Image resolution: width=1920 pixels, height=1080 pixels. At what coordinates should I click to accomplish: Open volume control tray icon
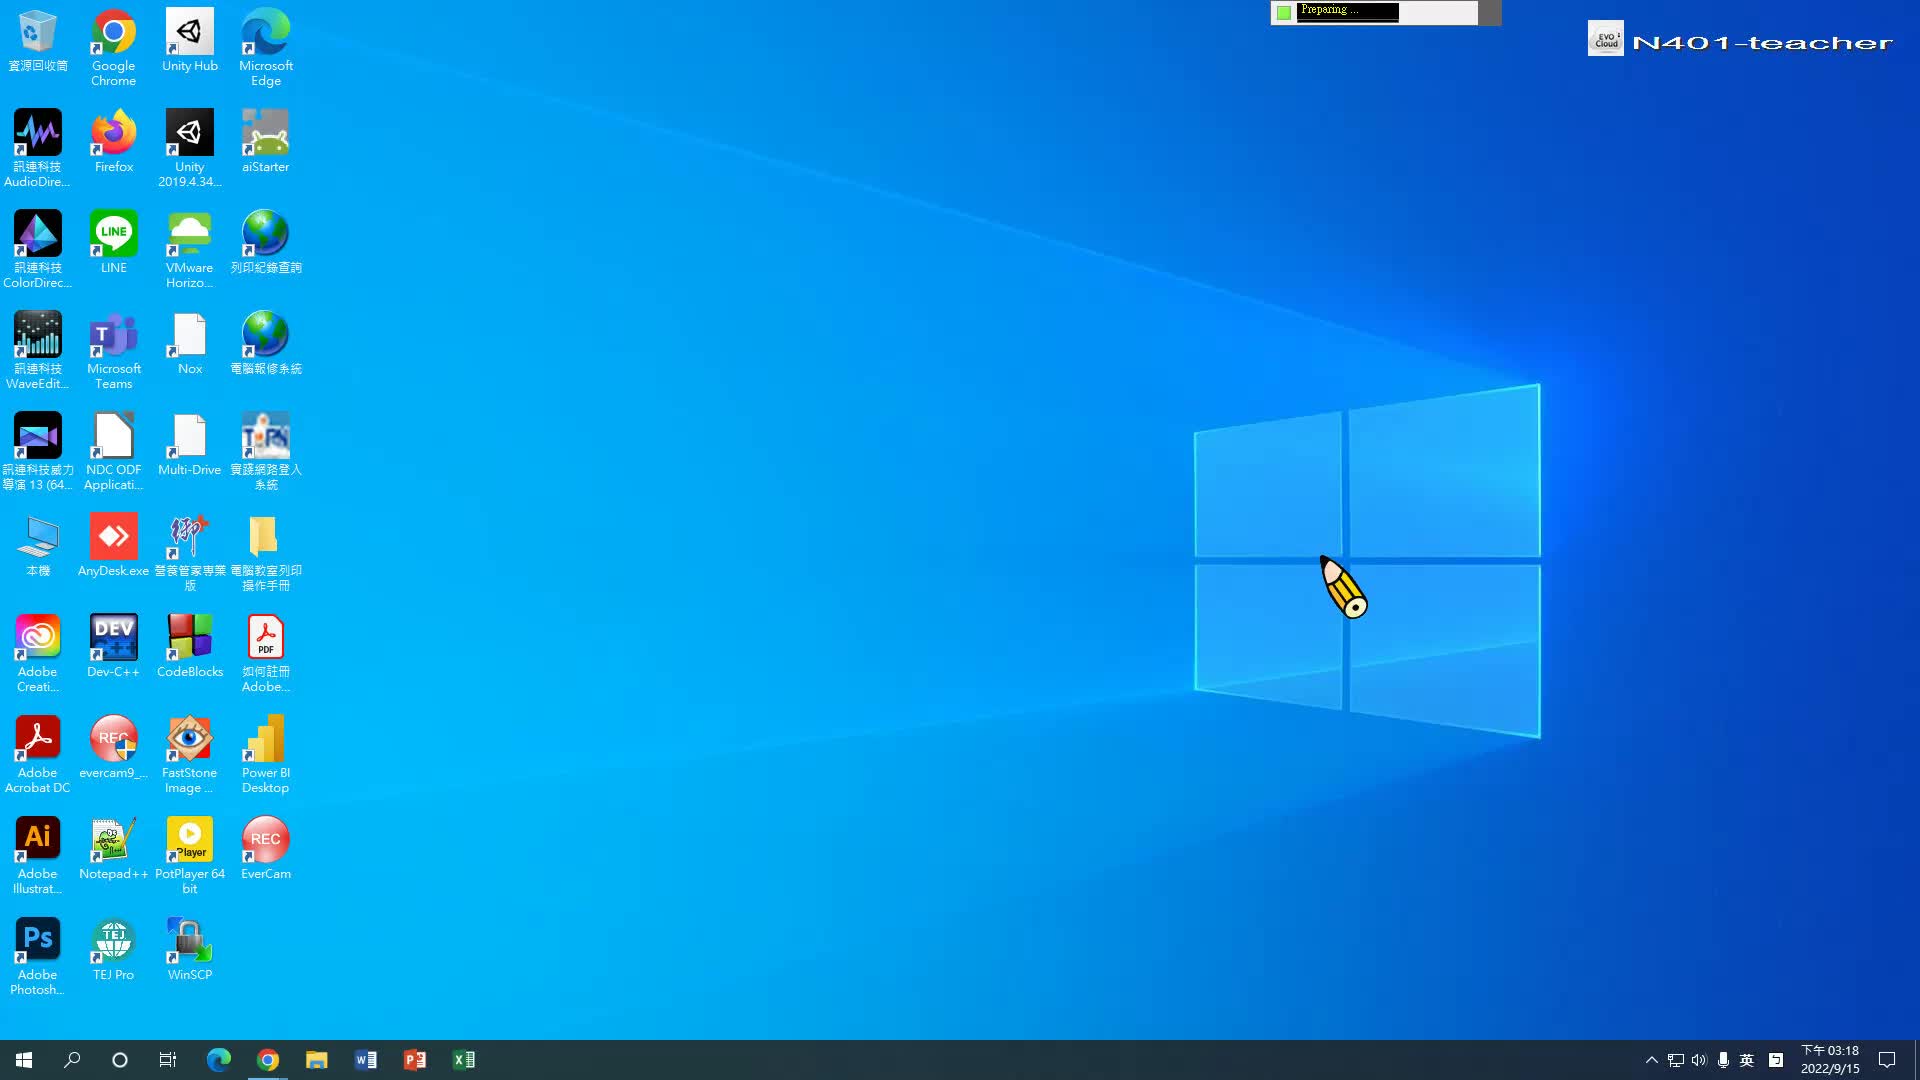coord(1699,1060)
